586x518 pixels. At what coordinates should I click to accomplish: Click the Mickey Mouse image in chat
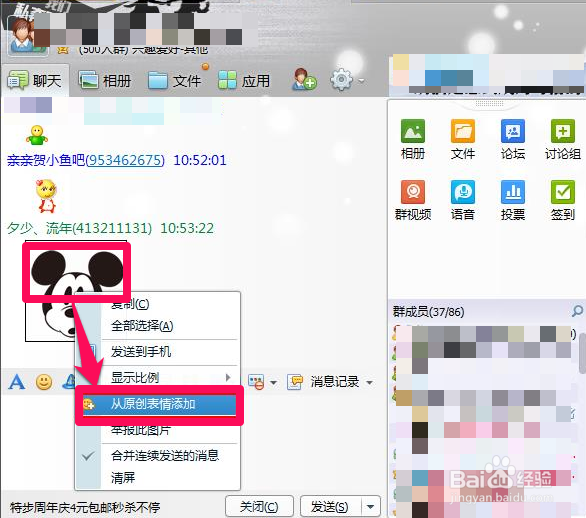coord(76,291)
